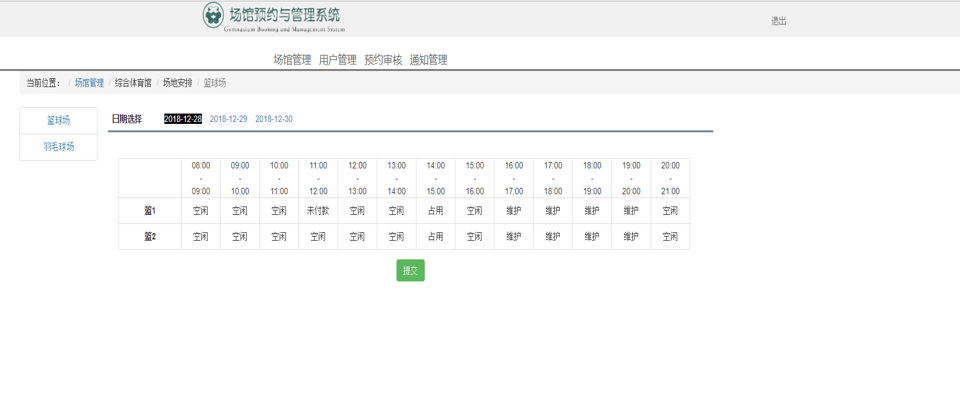The image size is (960, 413).
Task: Select date 2018-12-30
Action: (274, 119)
